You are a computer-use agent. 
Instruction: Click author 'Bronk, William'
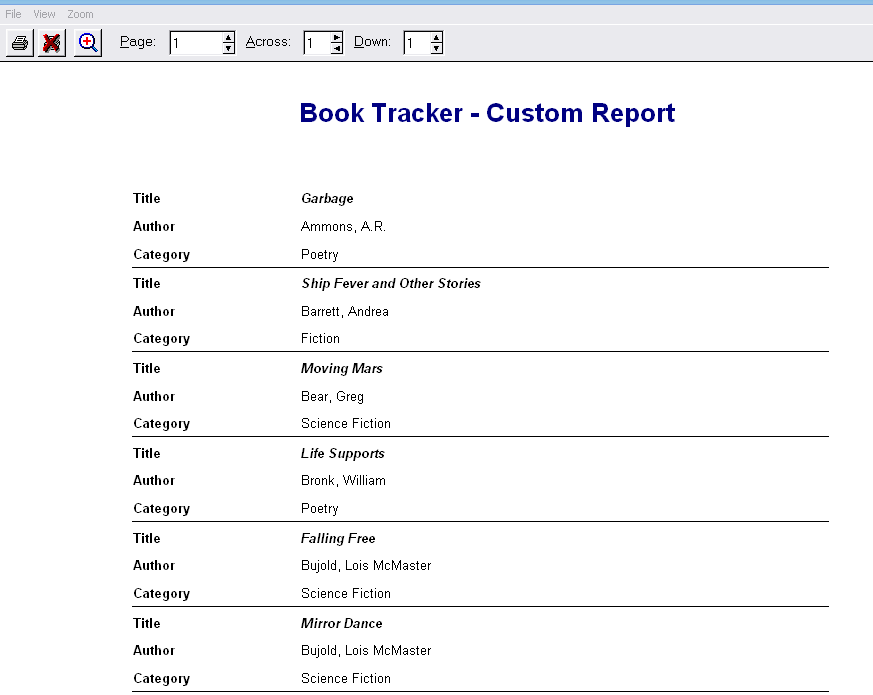pyautogui.click(x=343, y=481)
